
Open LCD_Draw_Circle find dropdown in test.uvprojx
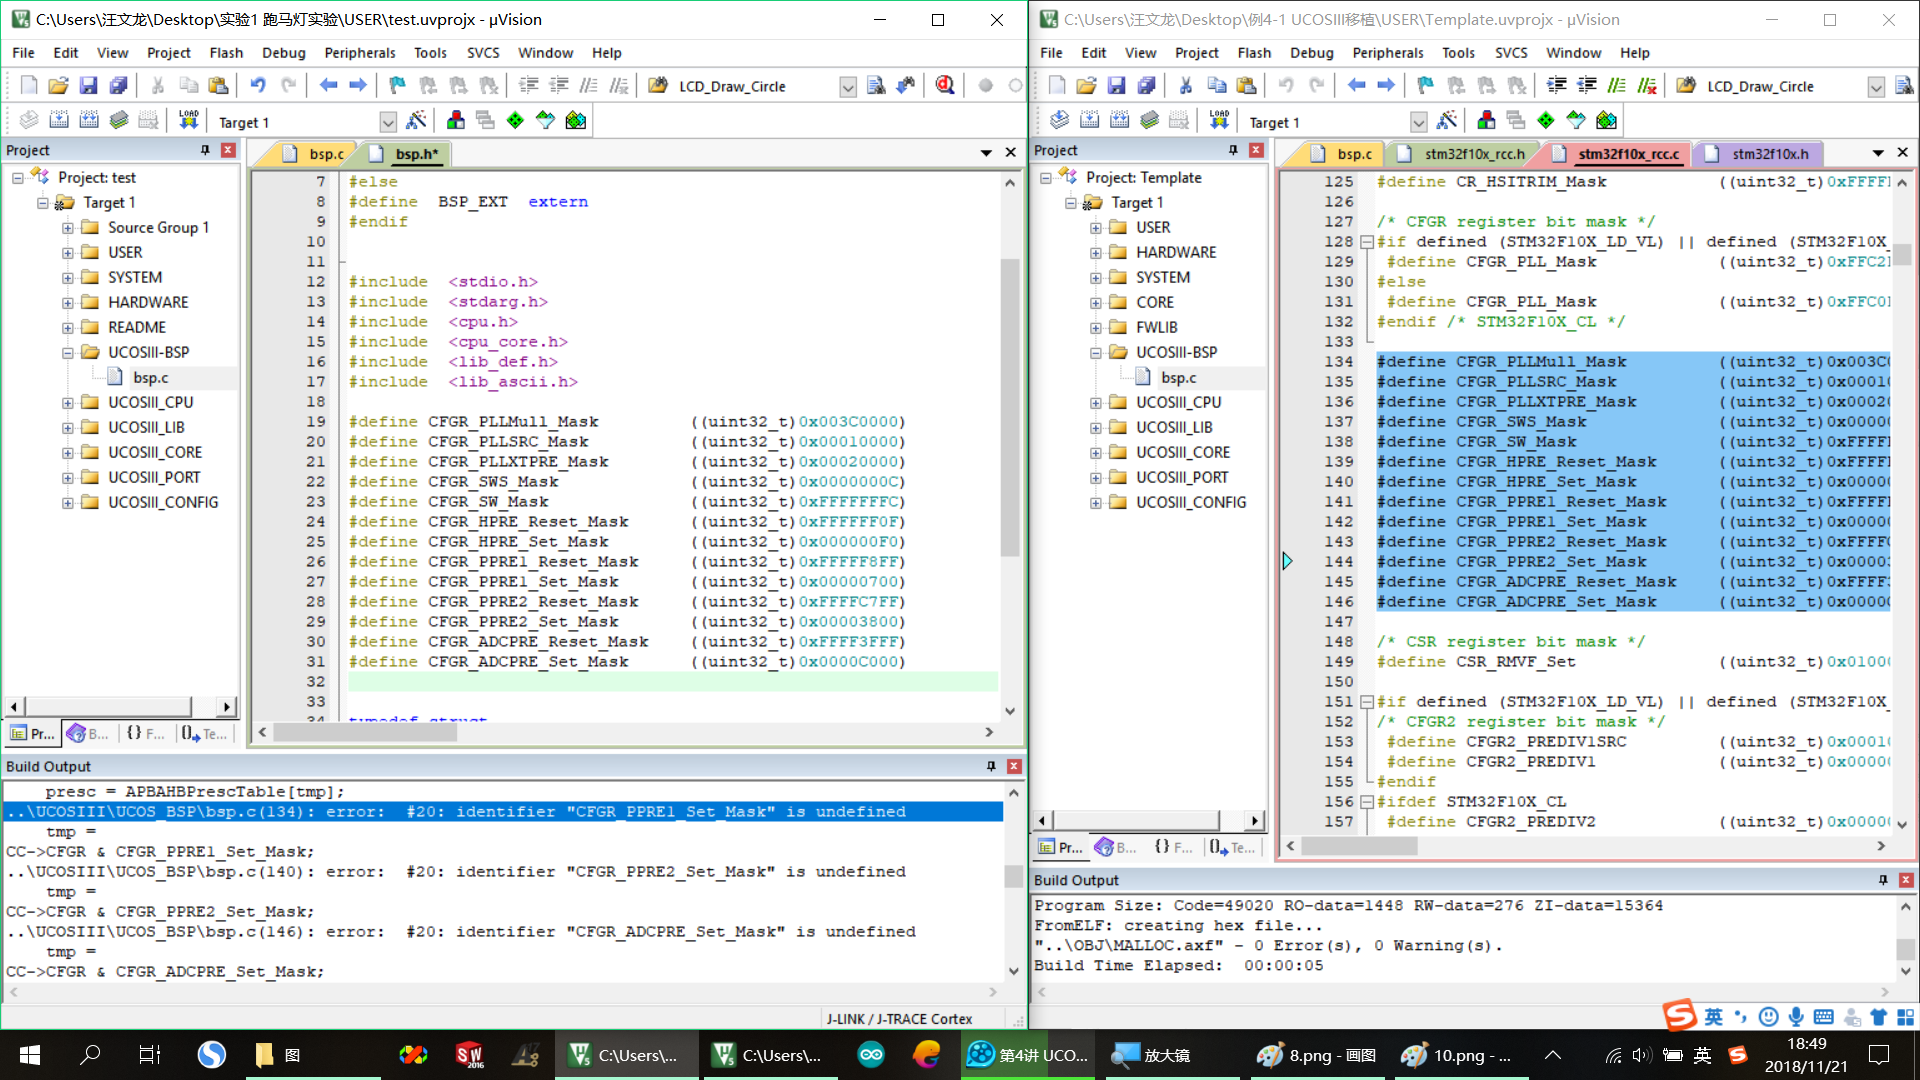(848, 87)
